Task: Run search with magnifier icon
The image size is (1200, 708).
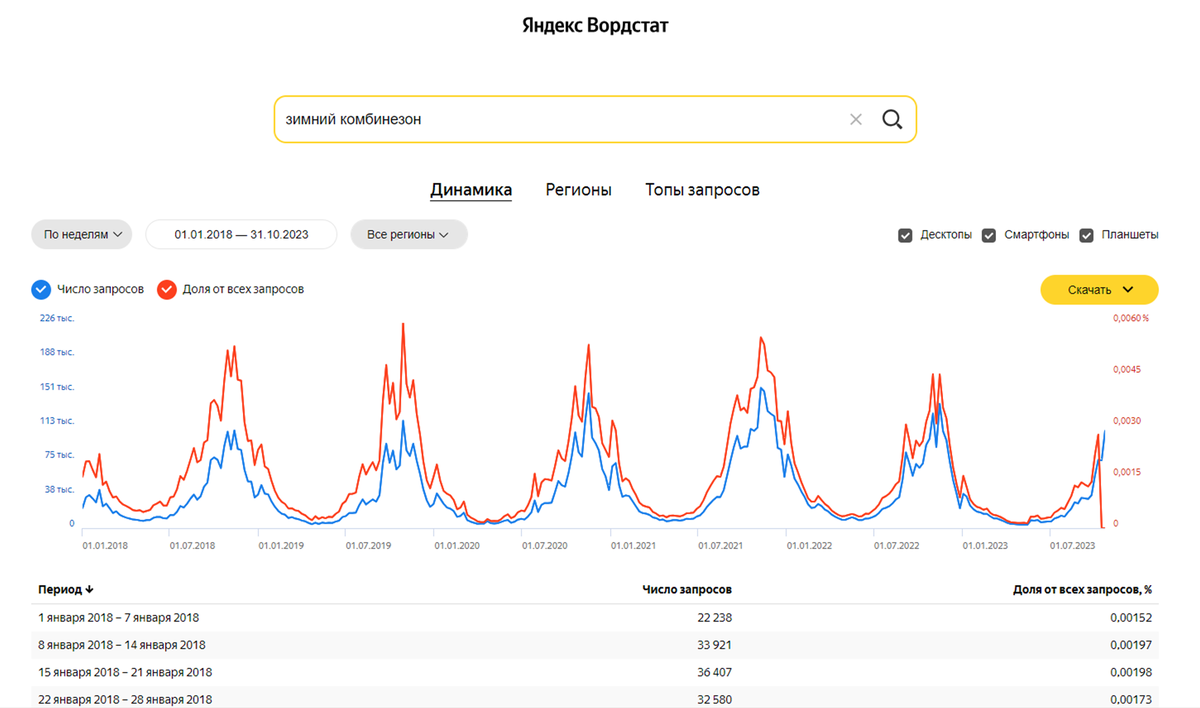Action: [892, 120]
